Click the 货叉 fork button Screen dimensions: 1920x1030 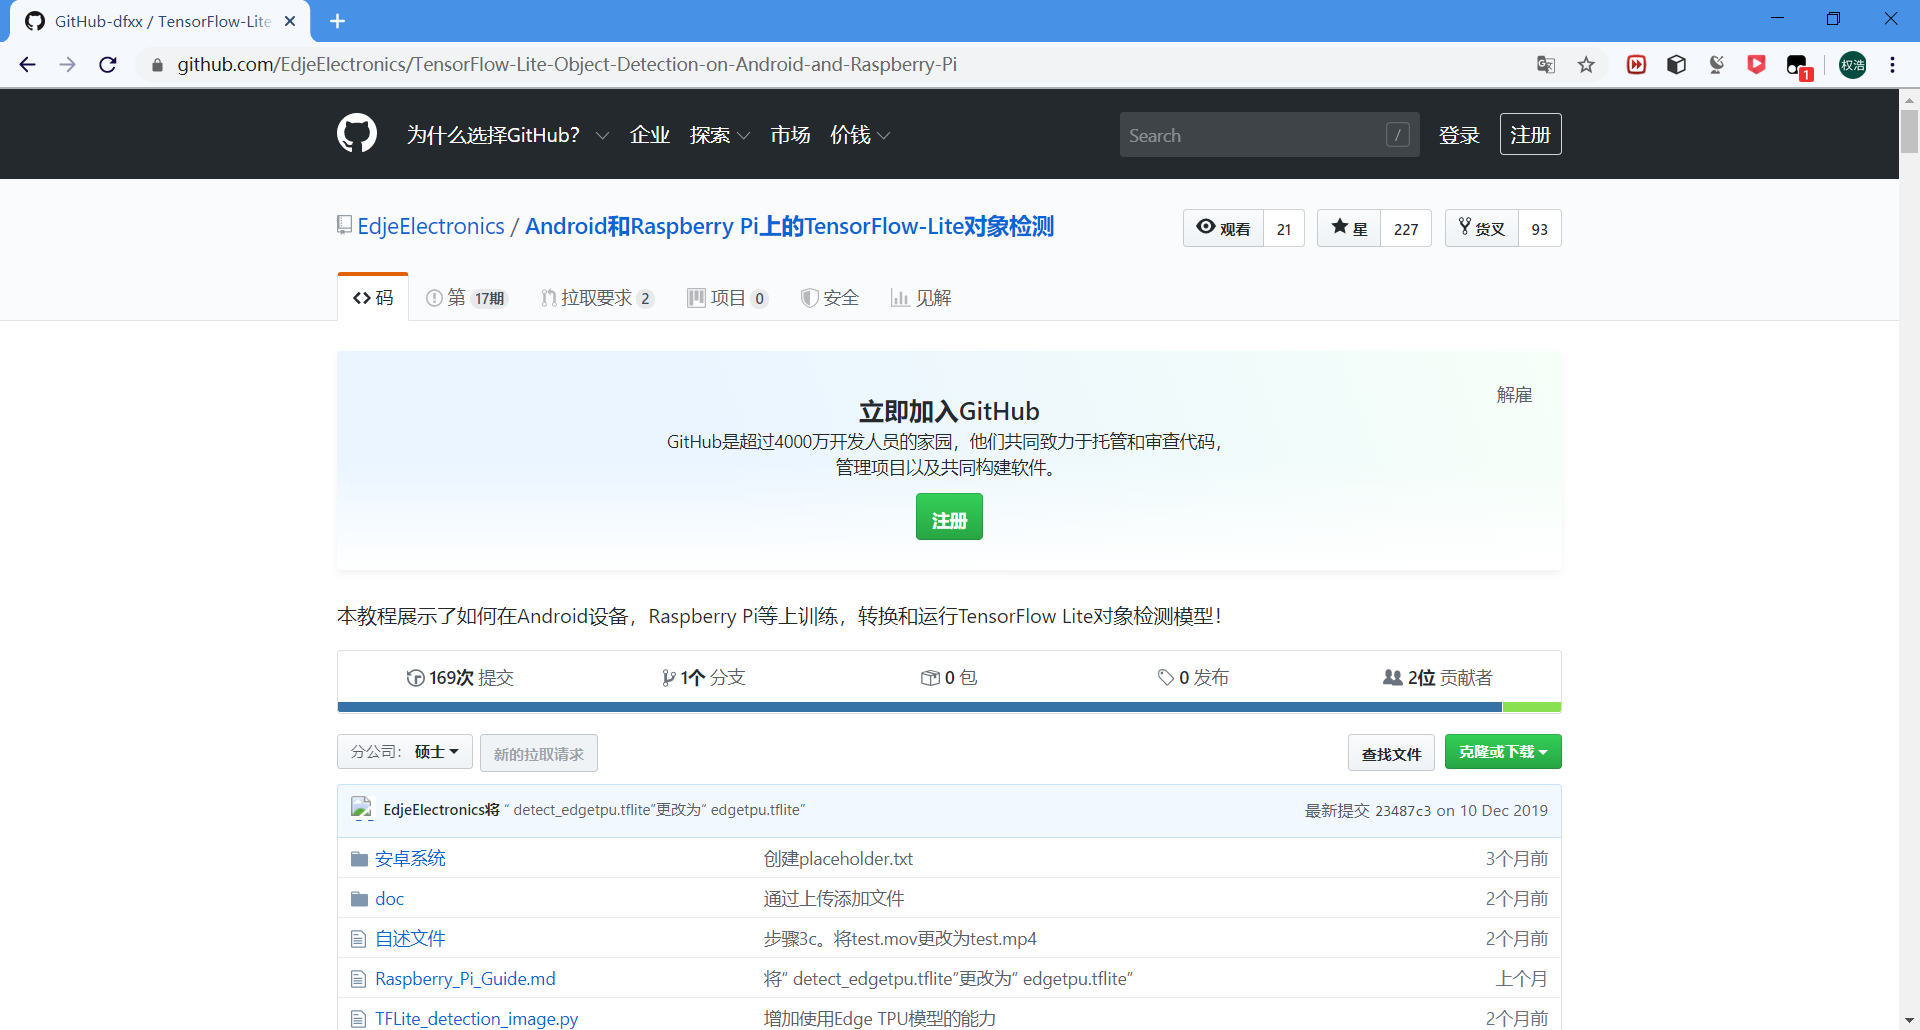point(1482,228)
